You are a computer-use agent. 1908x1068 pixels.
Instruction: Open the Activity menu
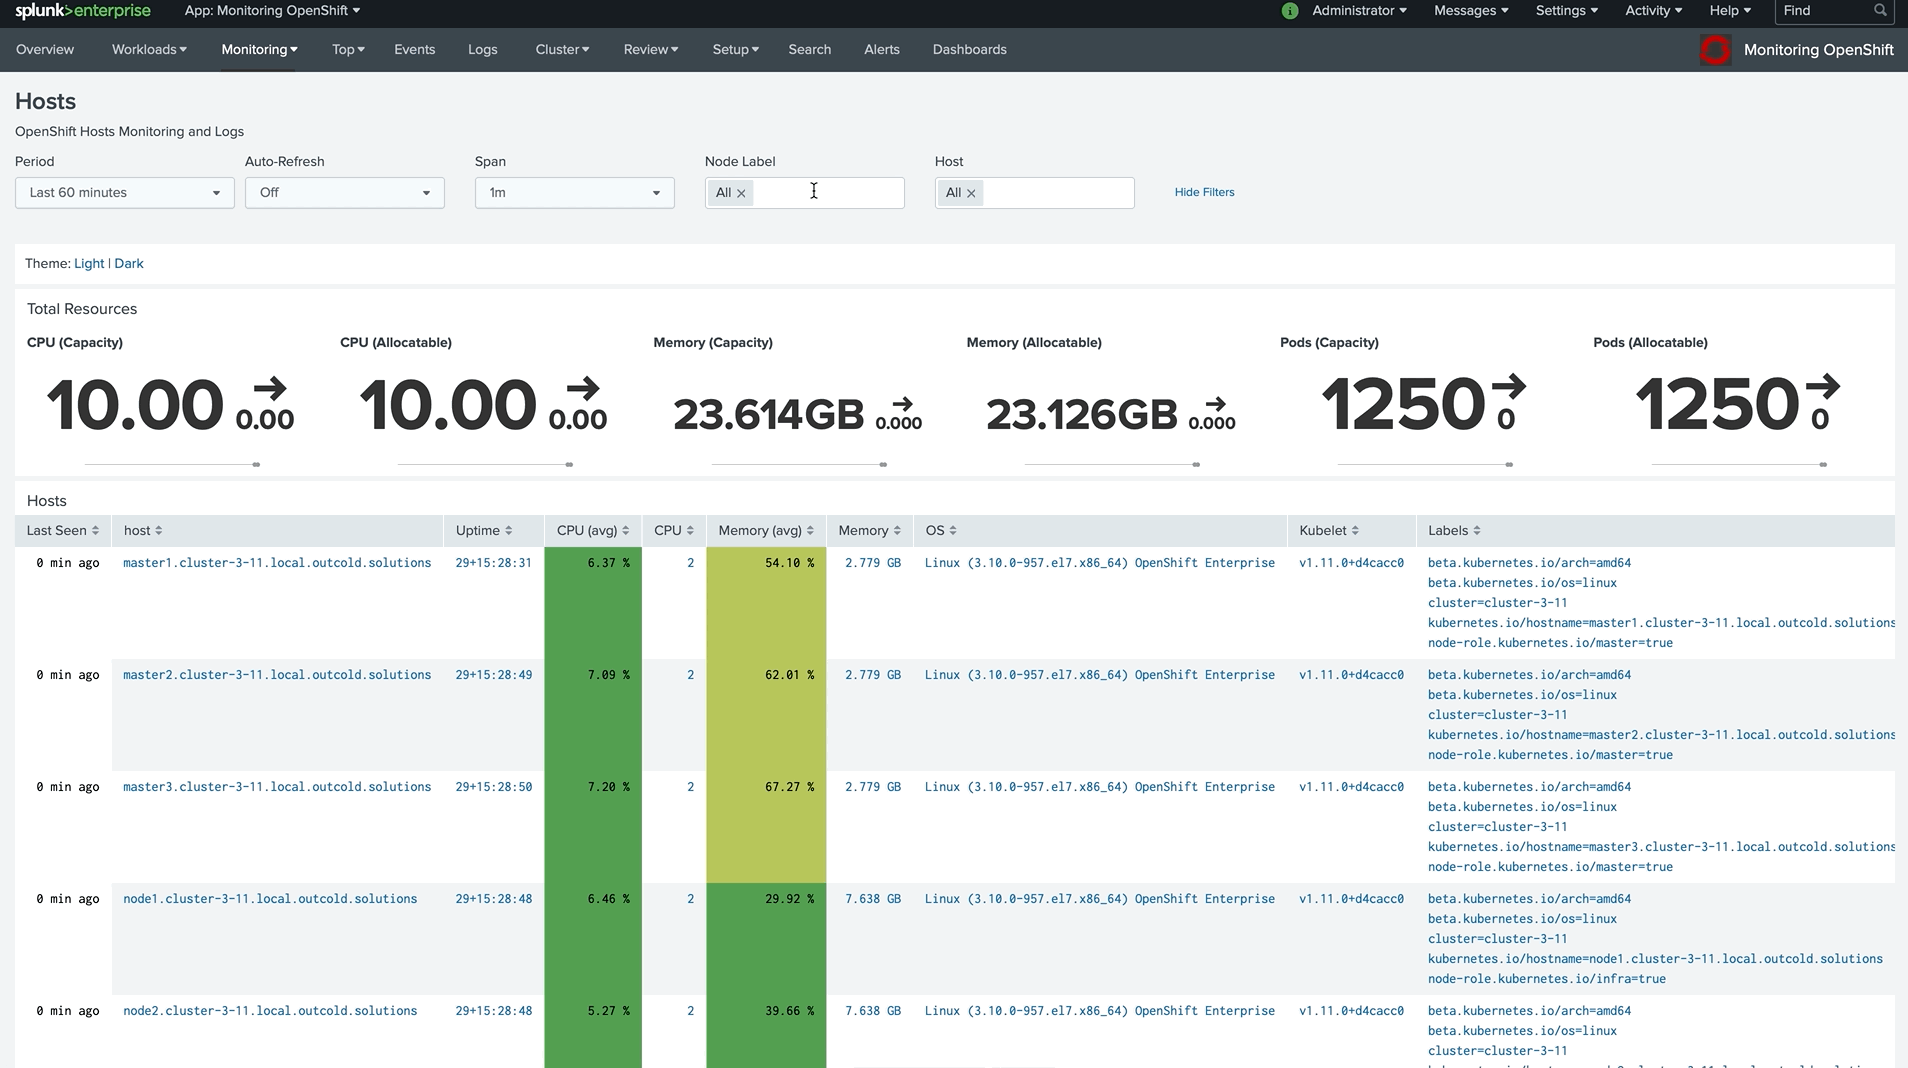click(x=1653, y=11)
